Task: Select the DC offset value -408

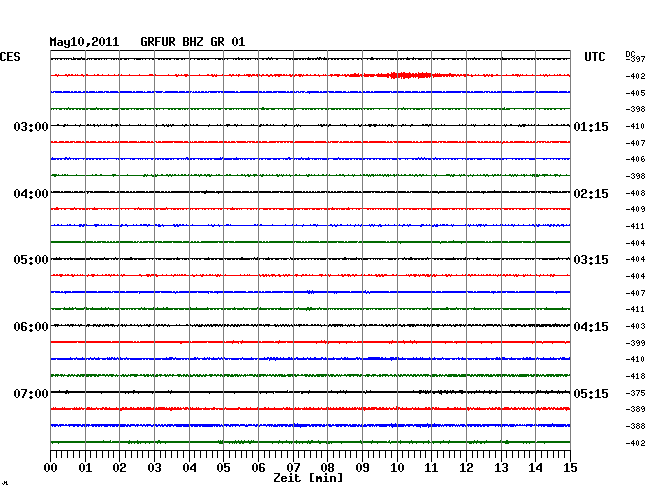Action: click(635, 193)
